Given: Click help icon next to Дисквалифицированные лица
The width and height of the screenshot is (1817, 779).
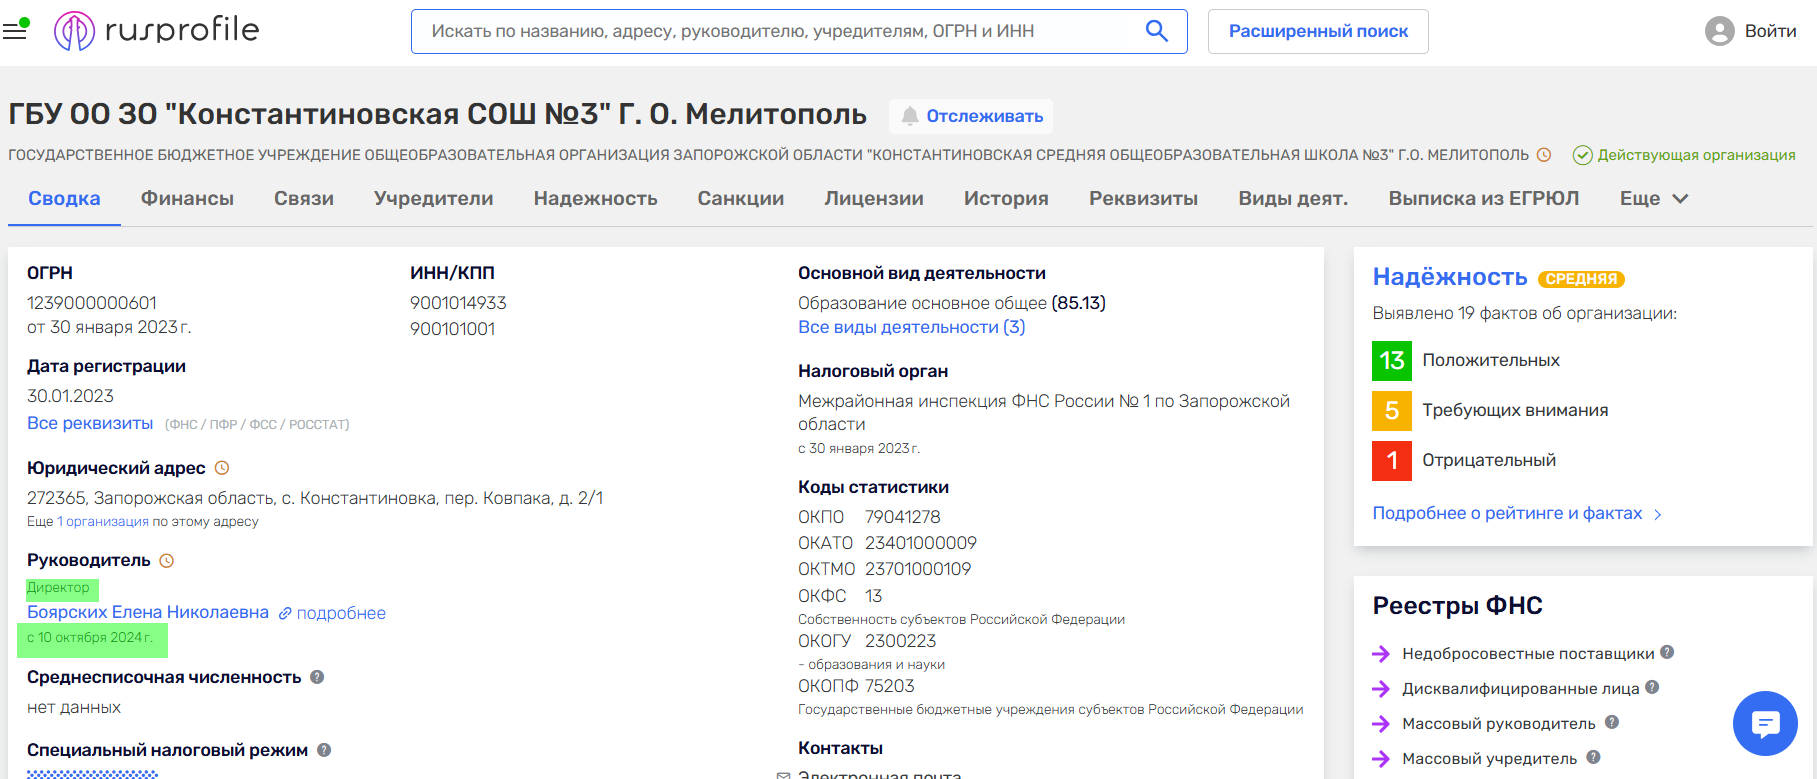Looking at the screenshot, I should coord(1652,687).
